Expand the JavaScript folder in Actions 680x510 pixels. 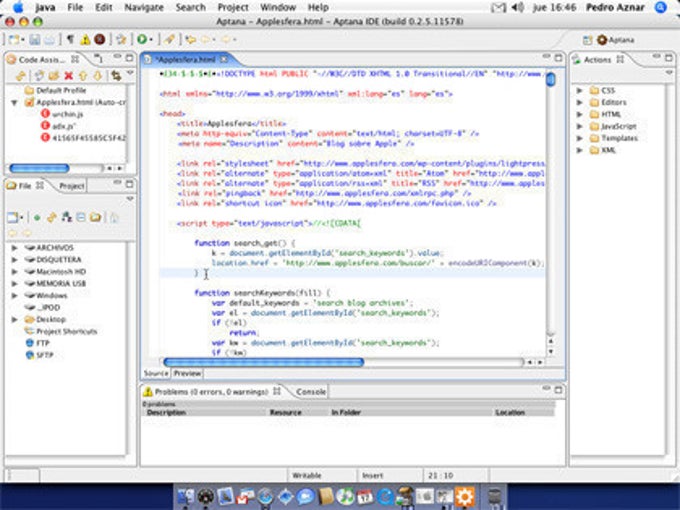(x=579, y=127)
